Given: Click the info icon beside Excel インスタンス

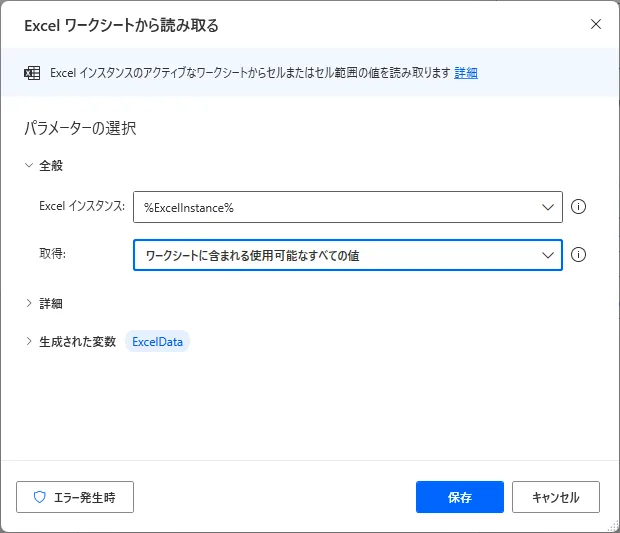Looking at the screenshot, I should 578,207.
